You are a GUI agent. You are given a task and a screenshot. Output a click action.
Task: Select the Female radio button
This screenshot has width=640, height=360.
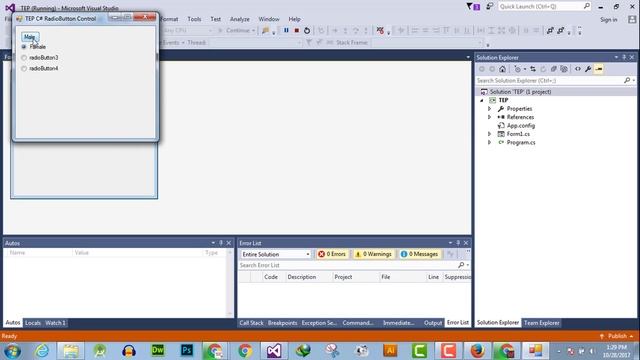[34, 47]
